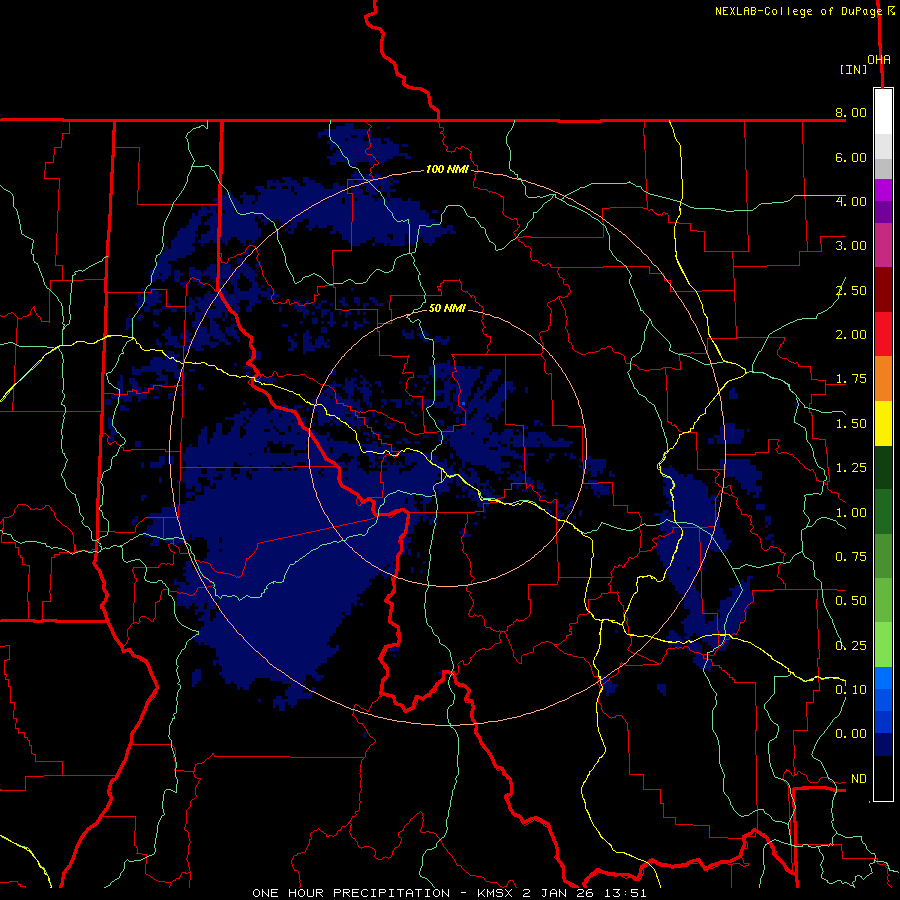Click the light green swatch beside 0.25
The image size is (900, 900).
pyautogui.click(x=883, y=645)
